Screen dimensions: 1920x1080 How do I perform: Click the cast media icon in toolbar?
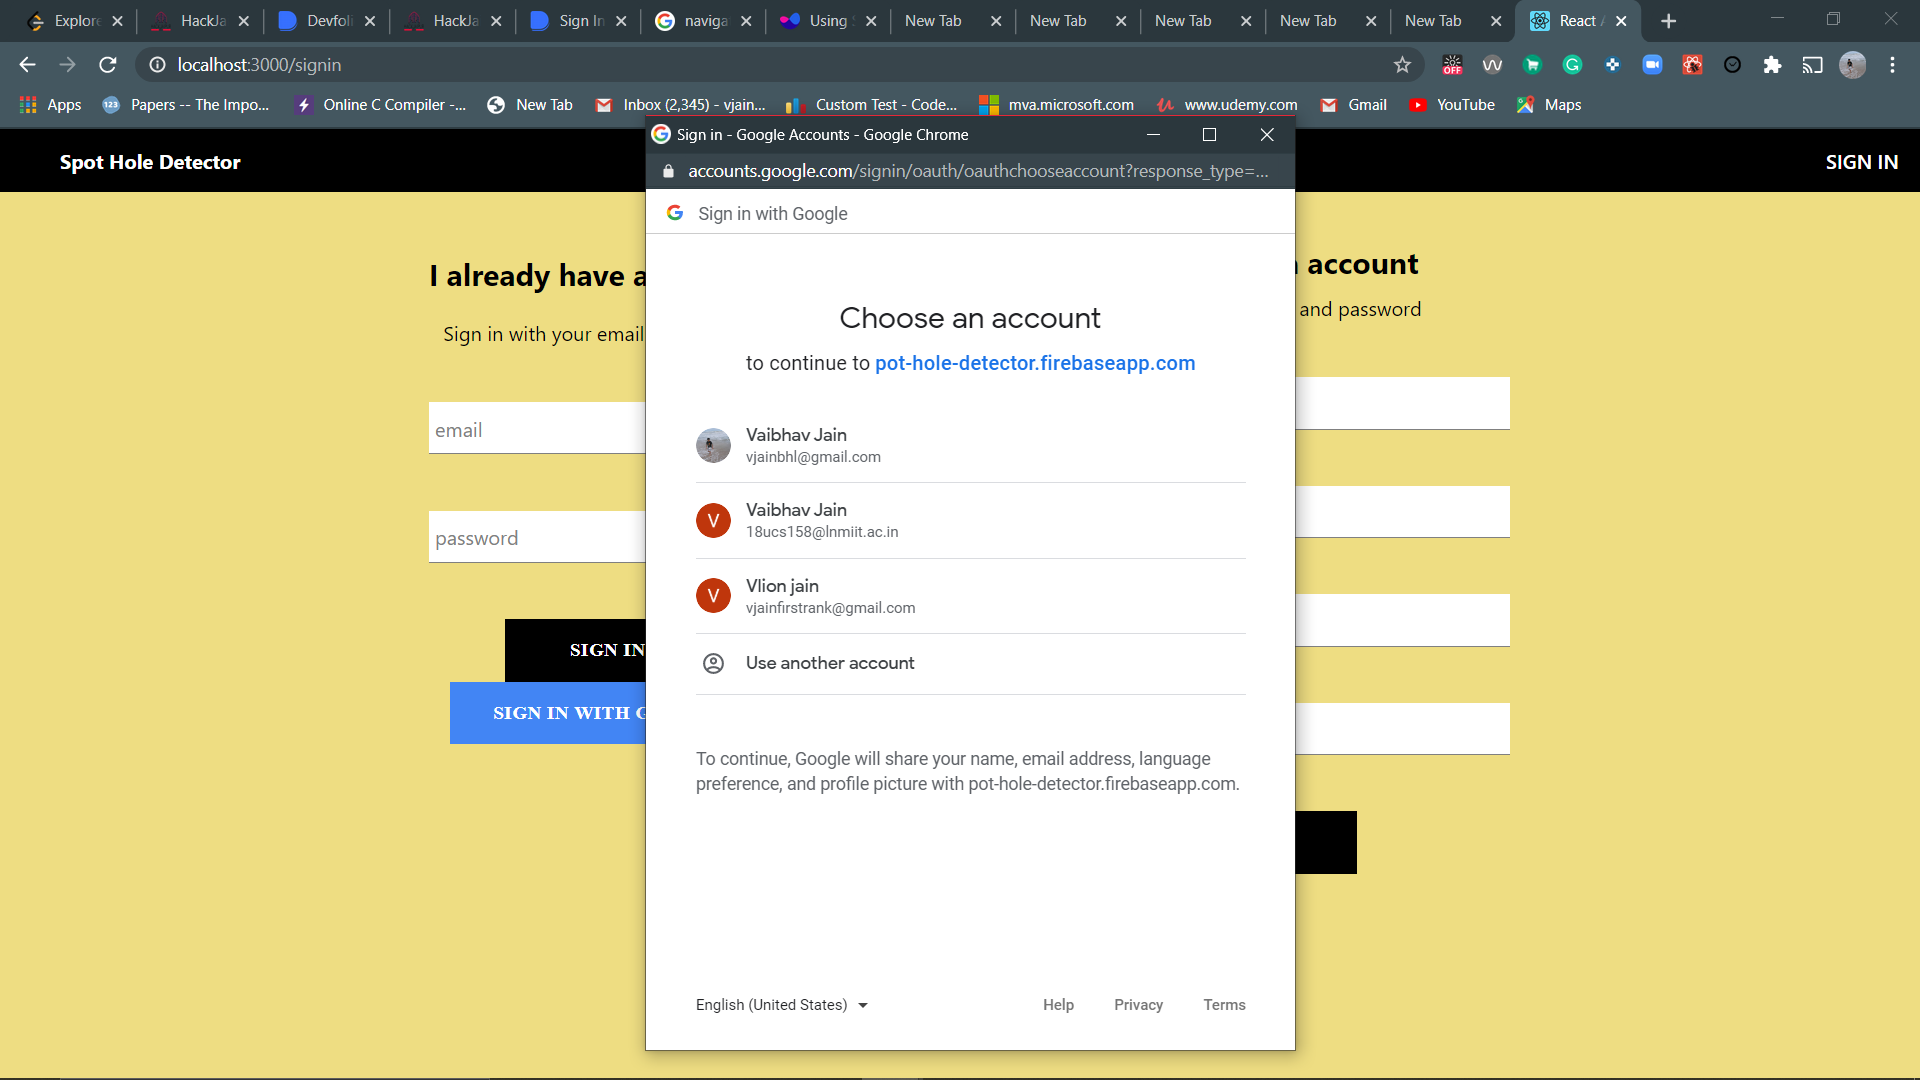click(1812, 65)
